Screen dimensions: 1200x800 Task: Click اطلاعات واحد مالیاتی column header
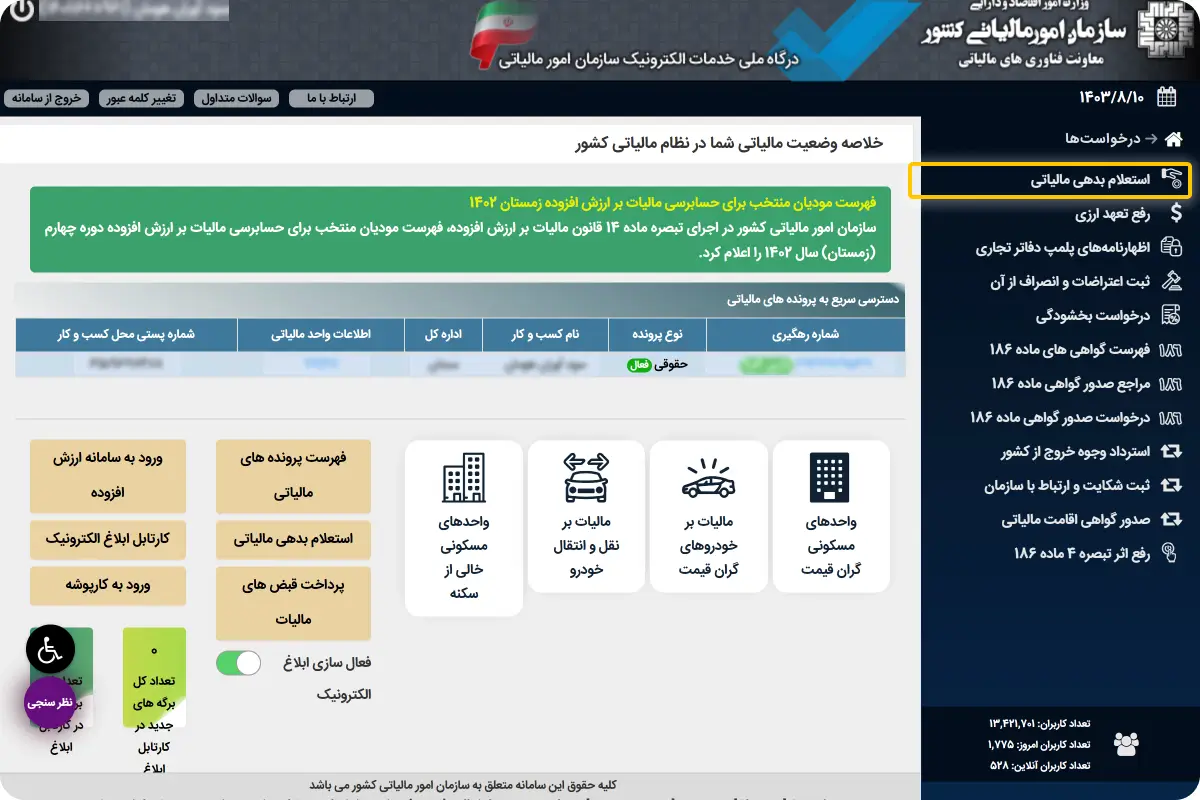321,335
